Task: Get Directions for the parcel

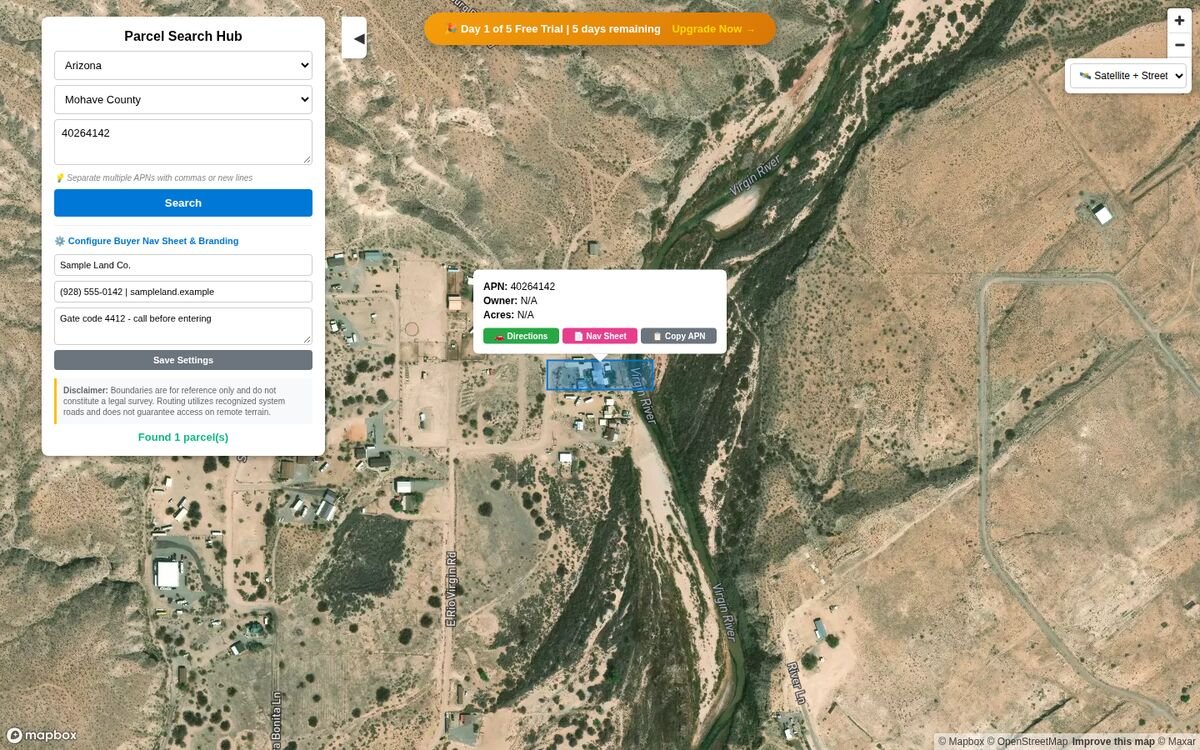Action: pyautogui.click(x=521, y=336)
